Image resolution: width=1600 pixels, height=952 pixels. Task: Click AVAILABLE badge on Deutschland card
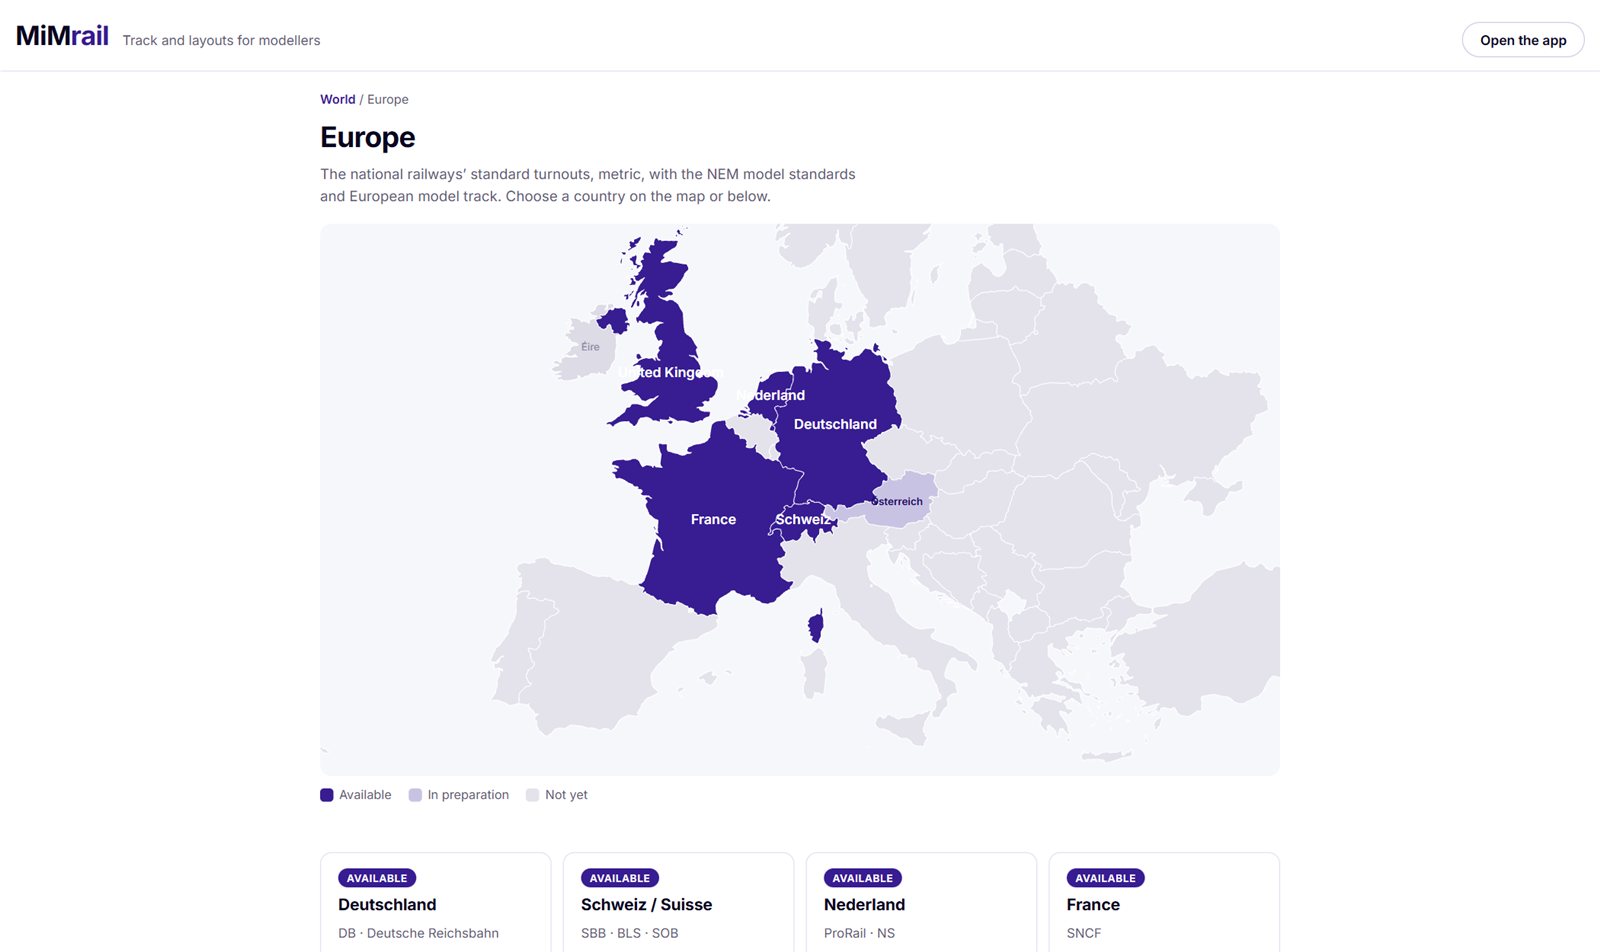click(x=377, y=878)
